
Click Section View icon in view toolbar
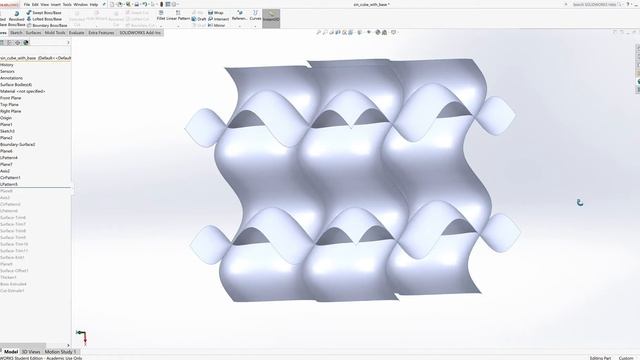(338, 32)
